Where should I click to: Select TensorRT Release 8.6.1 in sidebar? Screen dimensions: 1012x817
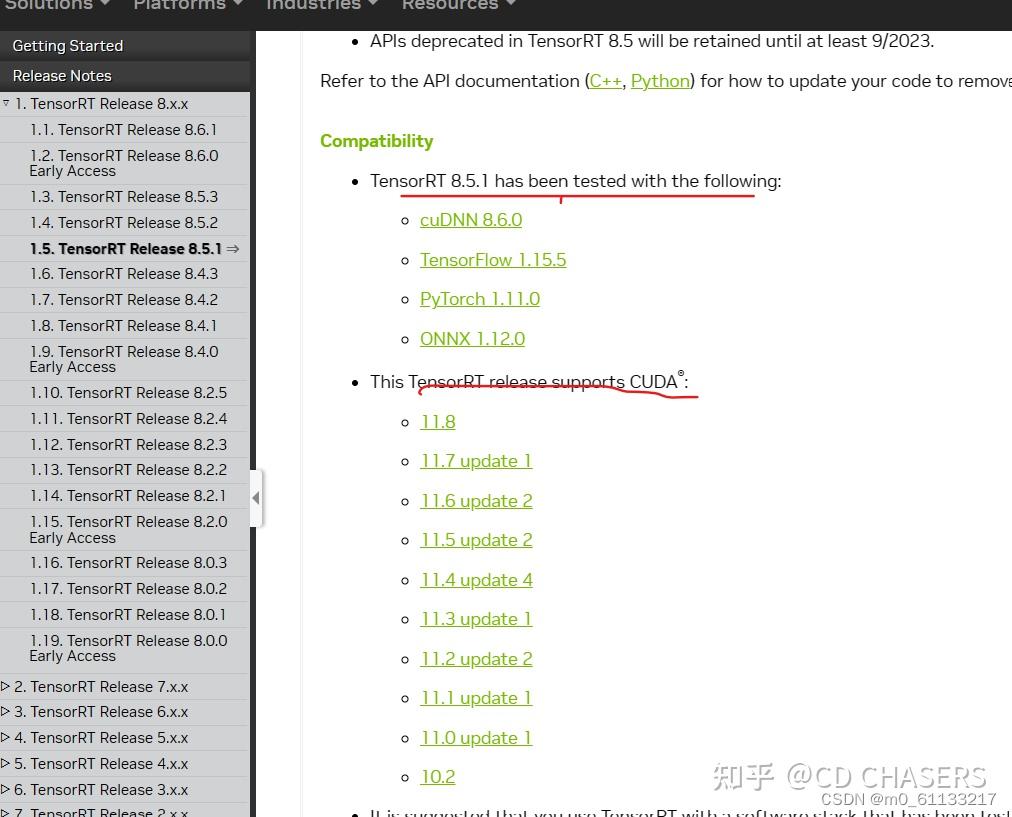123,129
